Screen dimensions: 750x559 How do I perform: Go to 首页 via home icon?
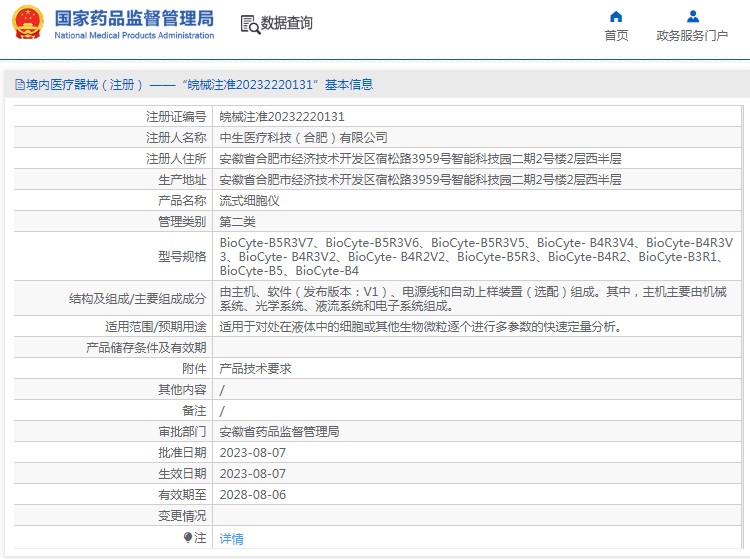pyautogui.click(x=616, y=17)
